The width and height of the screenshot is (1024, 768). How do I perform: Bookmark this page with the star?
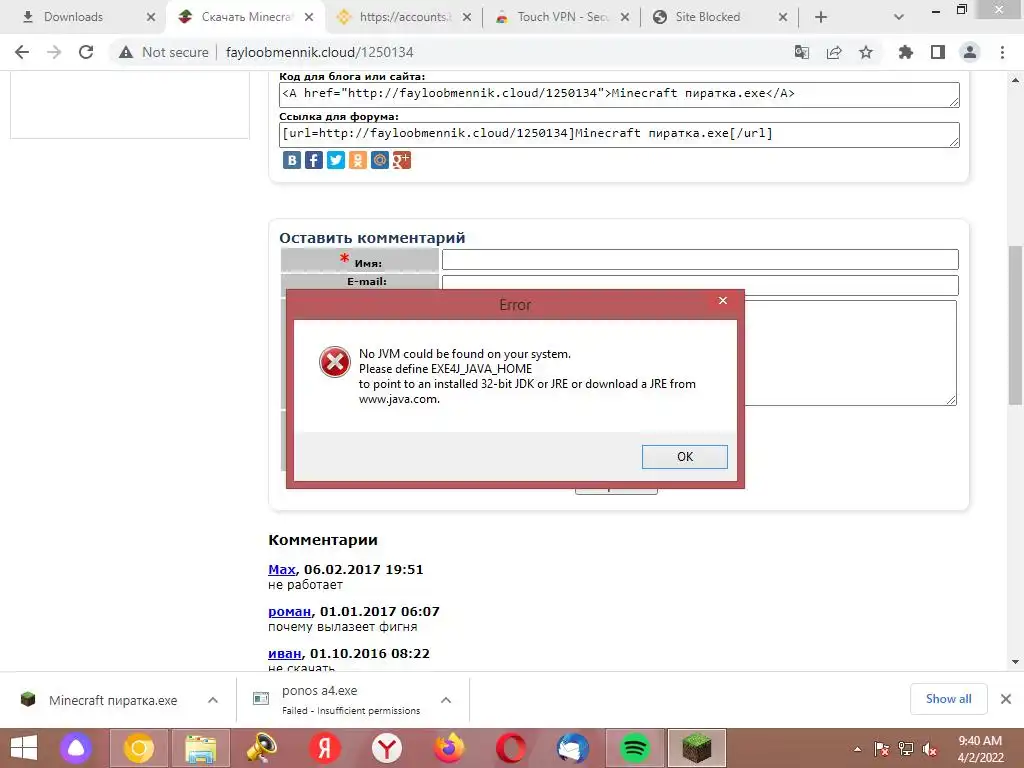pyautogui.click(x=866, y=52)
